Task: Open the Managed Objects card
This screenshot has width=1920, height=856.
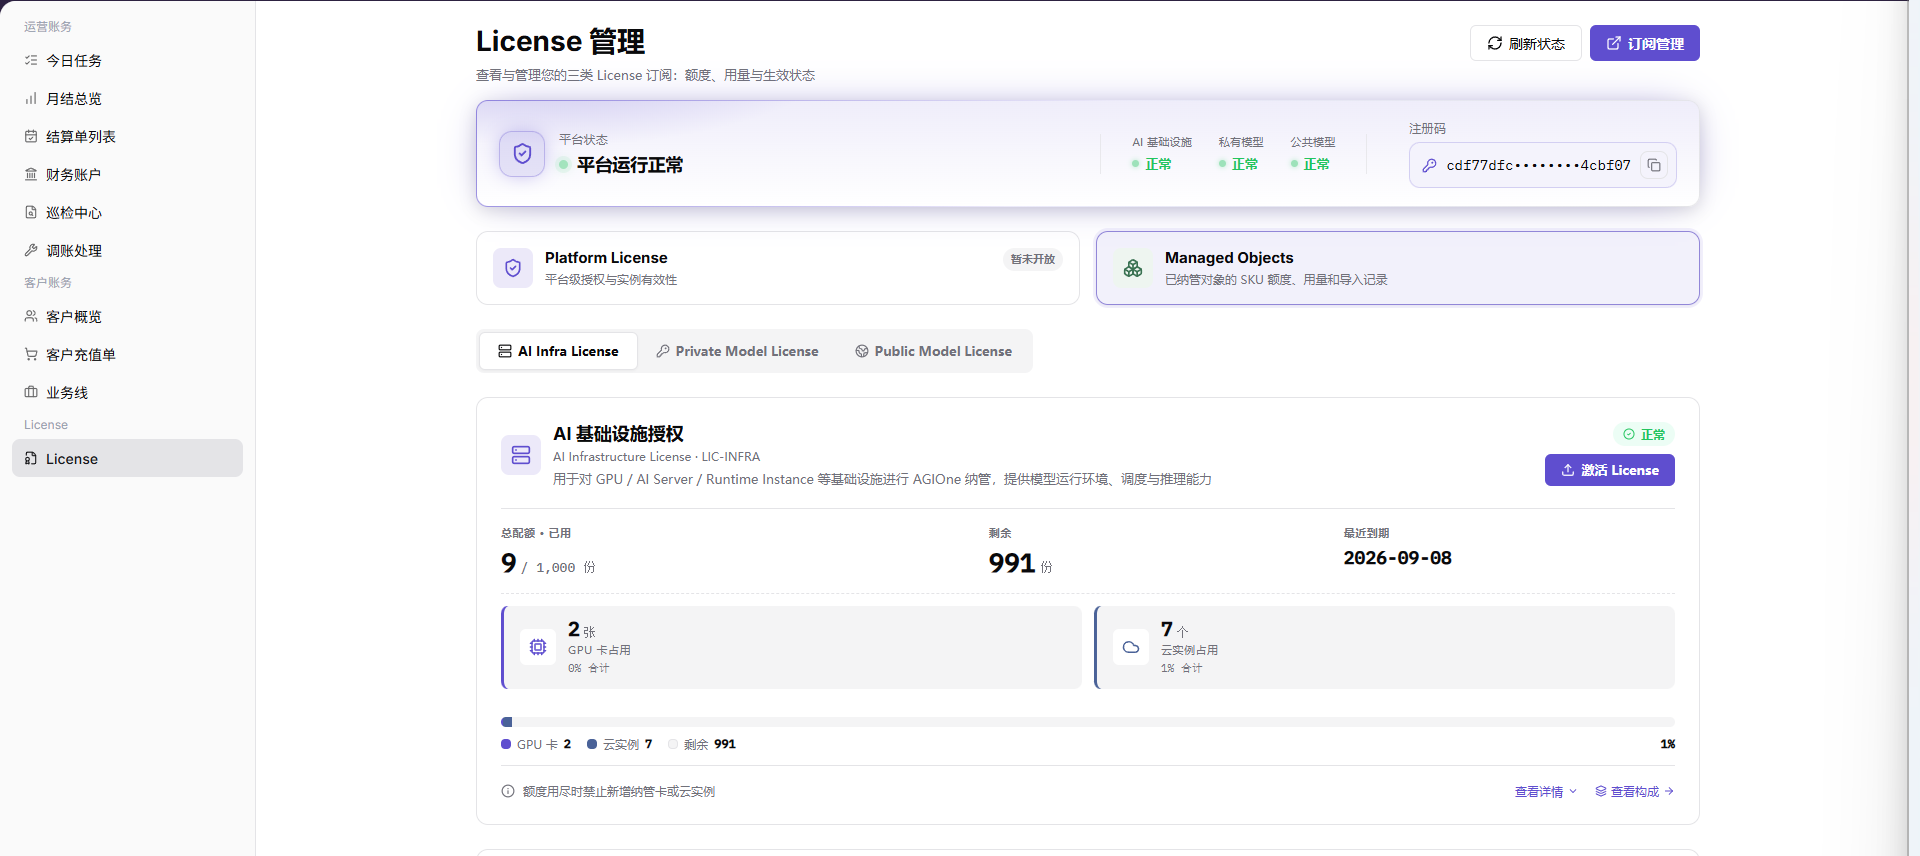Action: (x=1398, y=268)
